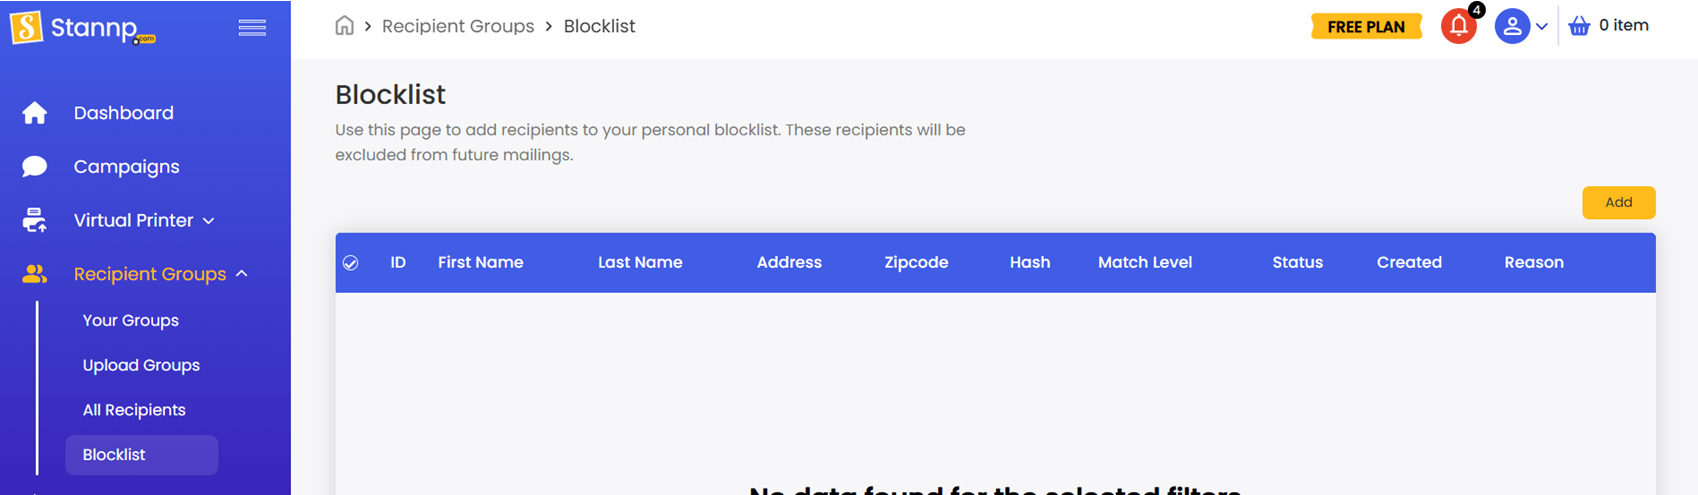The image size is (1698, 495).
Task: Select Upload Groups menu item
Action: click(141, 365)
